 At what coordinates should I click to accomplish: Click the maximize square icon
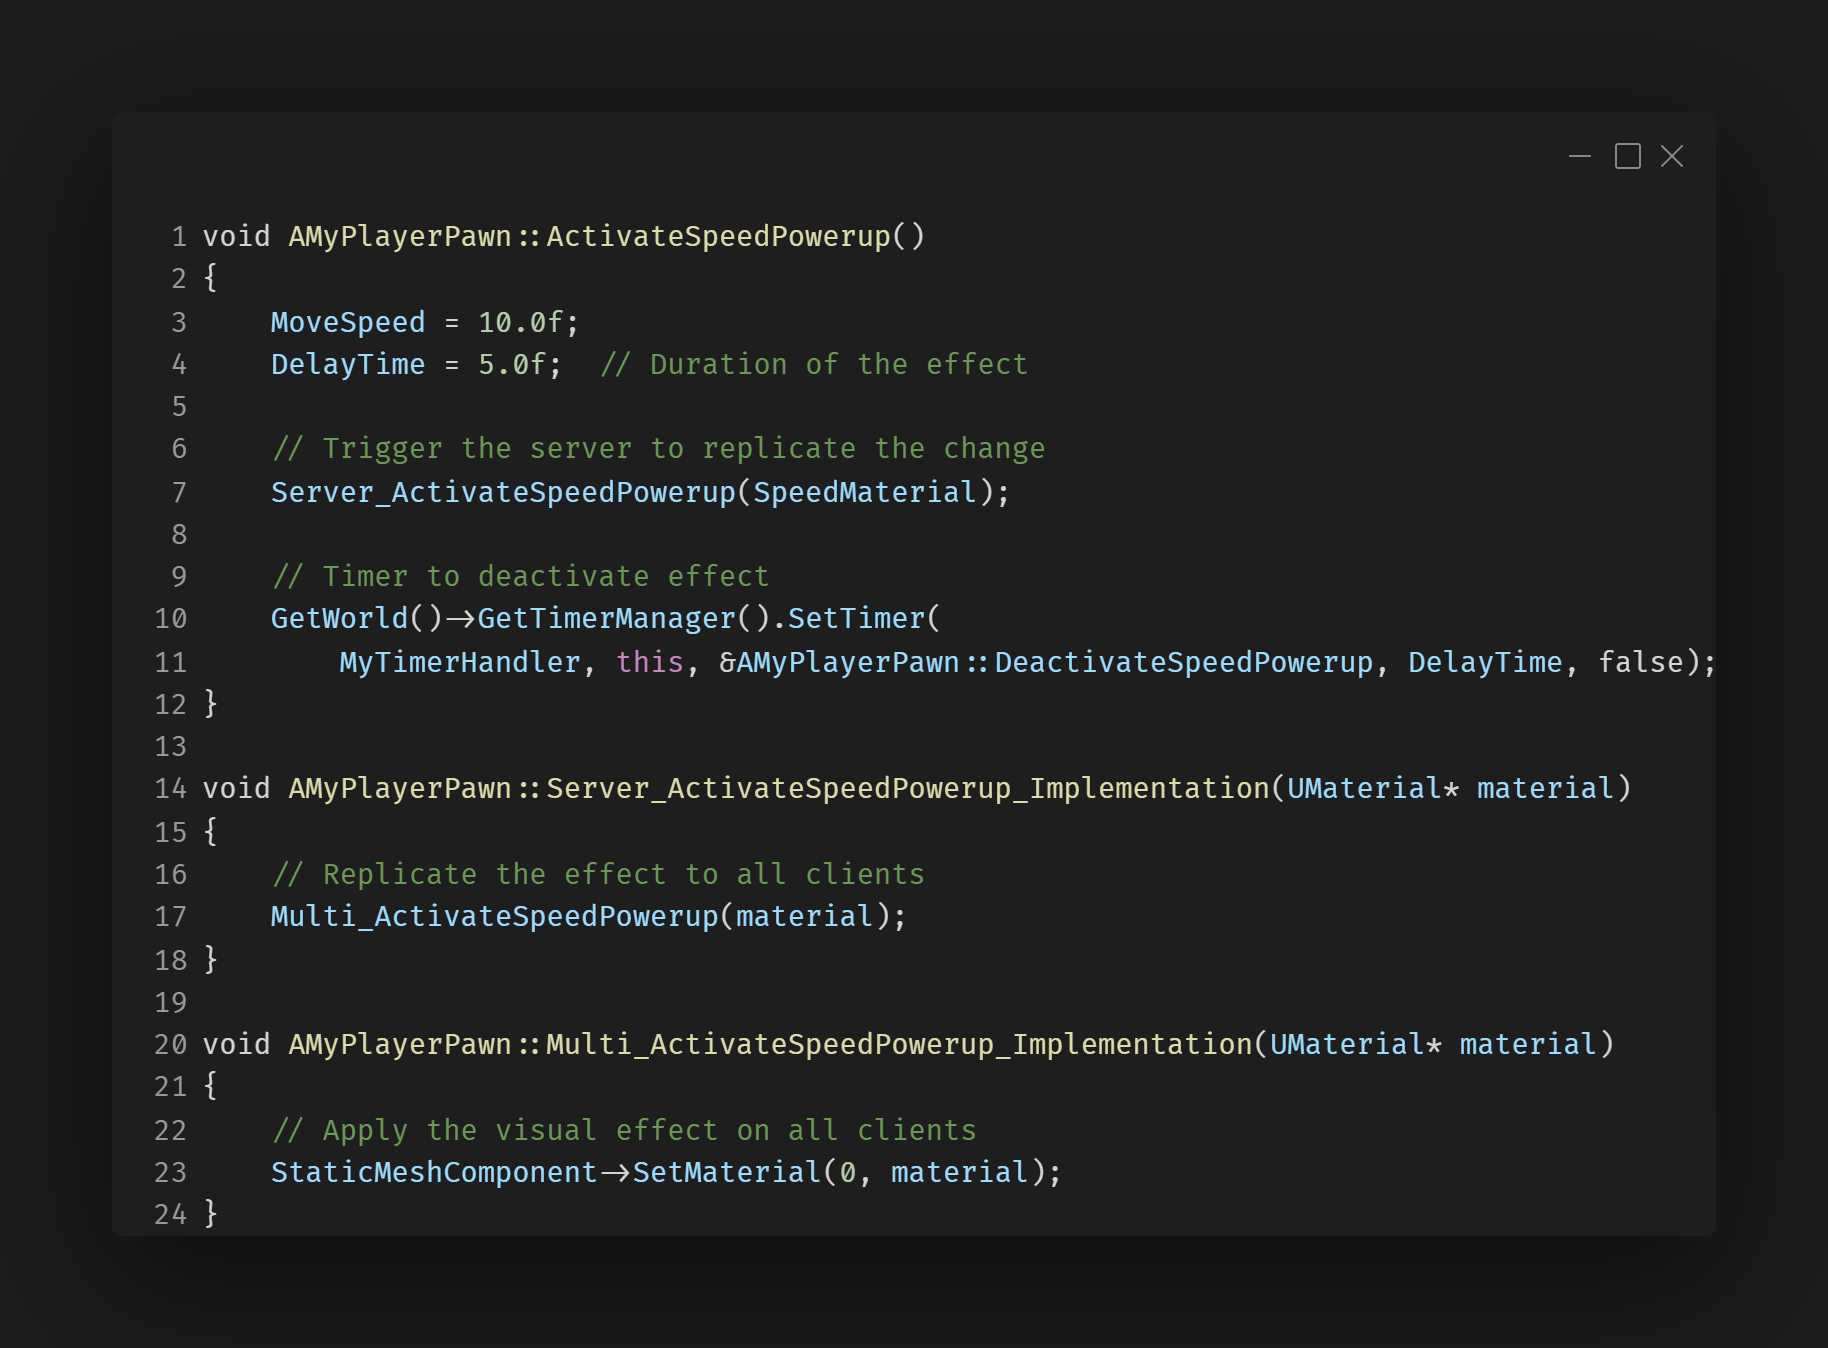[1627, 157]
